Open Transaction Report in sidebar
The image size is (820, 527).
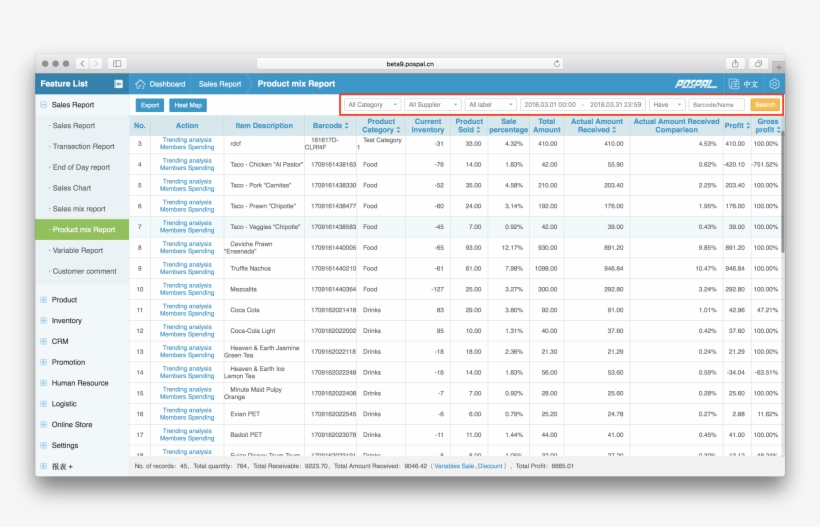click(x=82, y=146)
